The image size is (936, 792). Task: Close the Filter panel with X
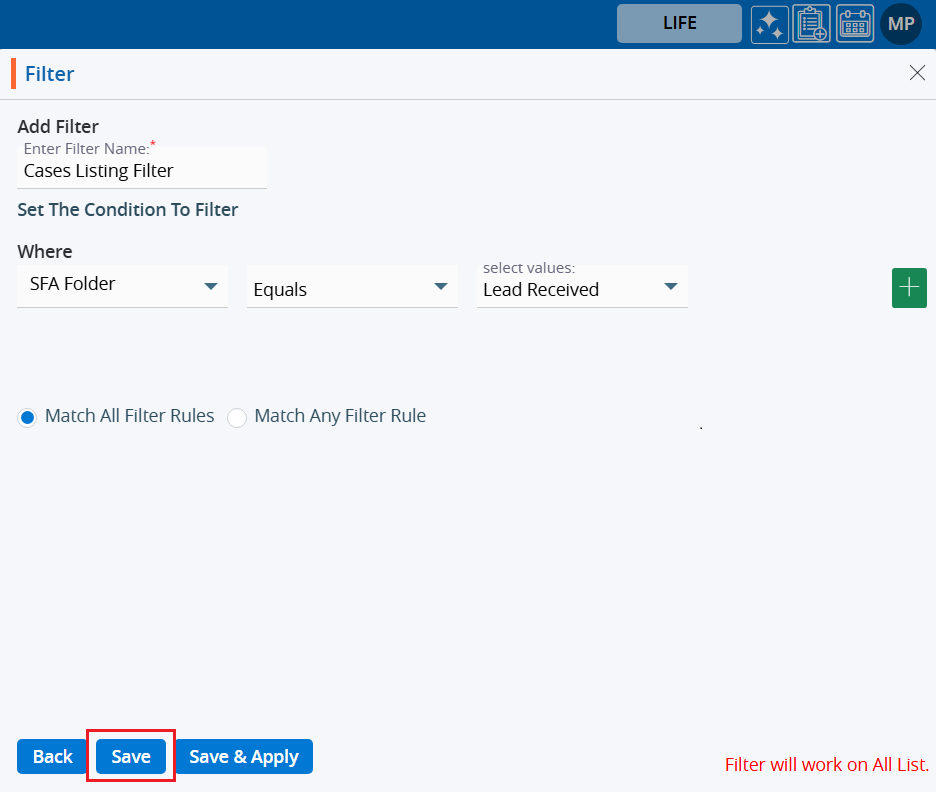point(917,73)
